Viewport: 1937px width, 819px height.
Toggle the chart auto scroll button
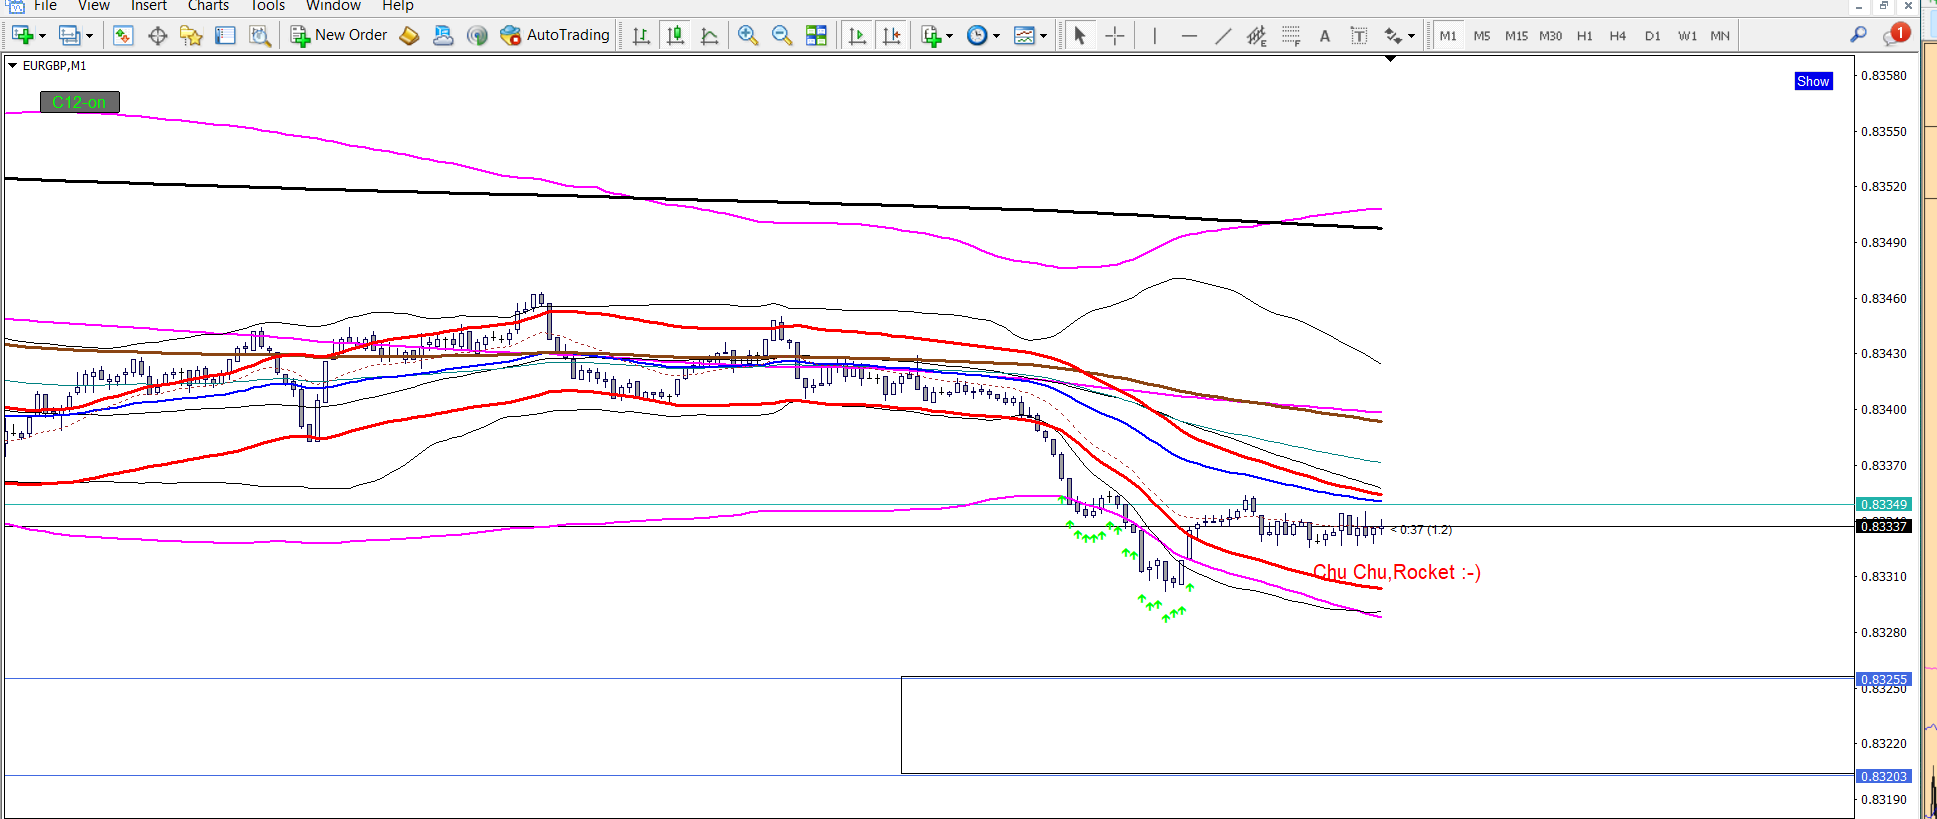pyautogui.click(x=857, y=35)
